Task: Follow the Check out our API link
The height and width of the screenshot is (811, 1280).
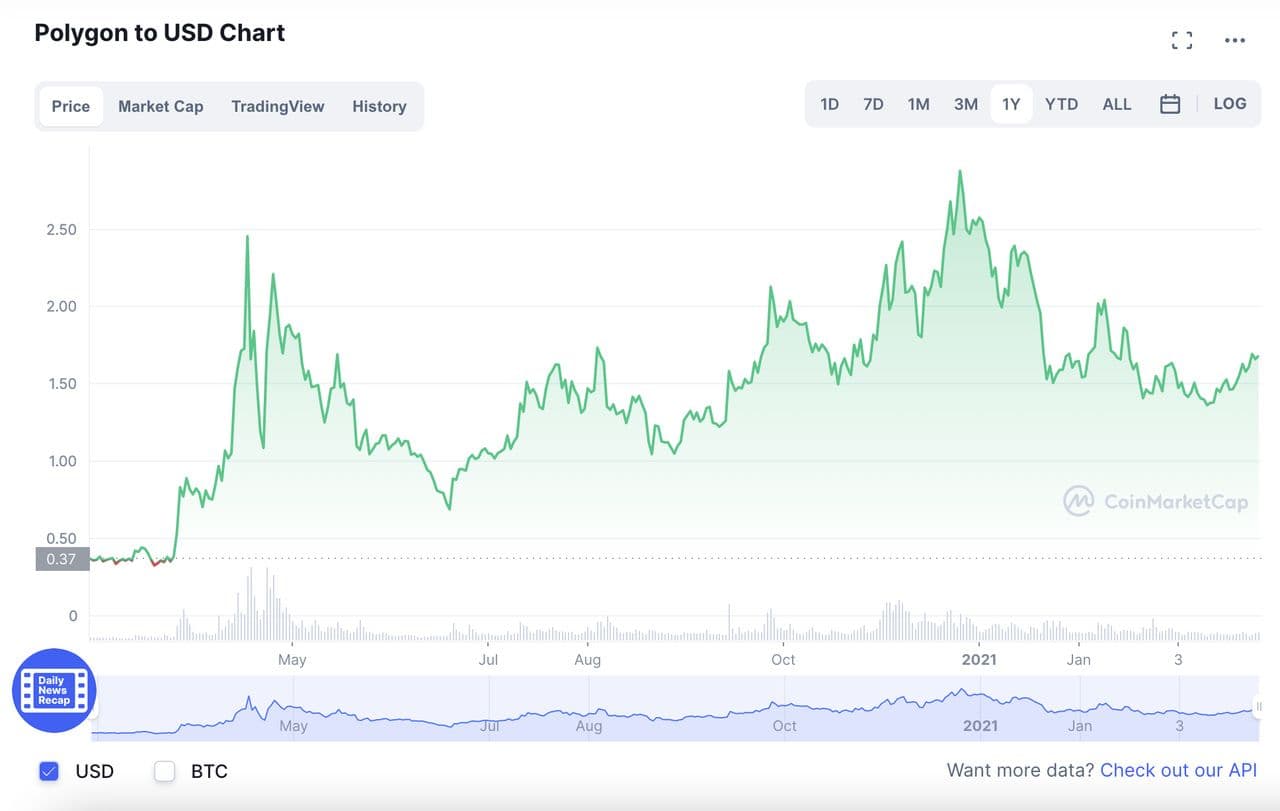Action: pos(1178,770)
